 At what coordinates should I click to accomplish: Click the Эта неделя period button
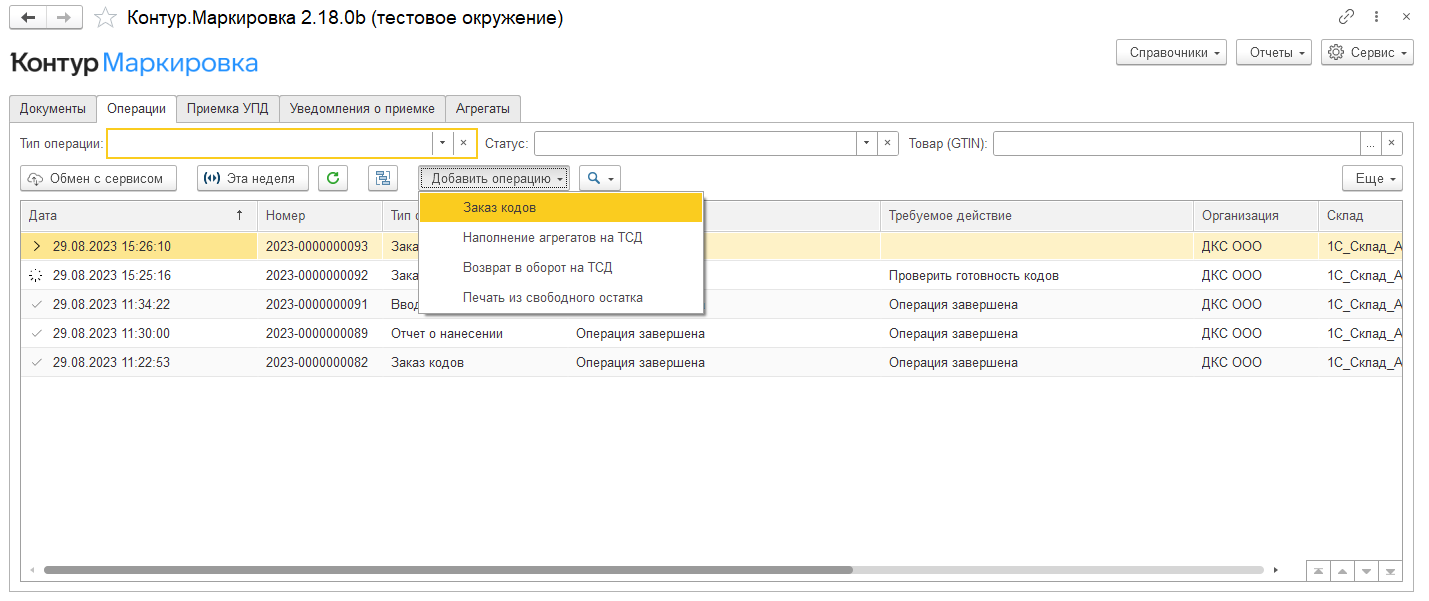[x=252, y=178]
